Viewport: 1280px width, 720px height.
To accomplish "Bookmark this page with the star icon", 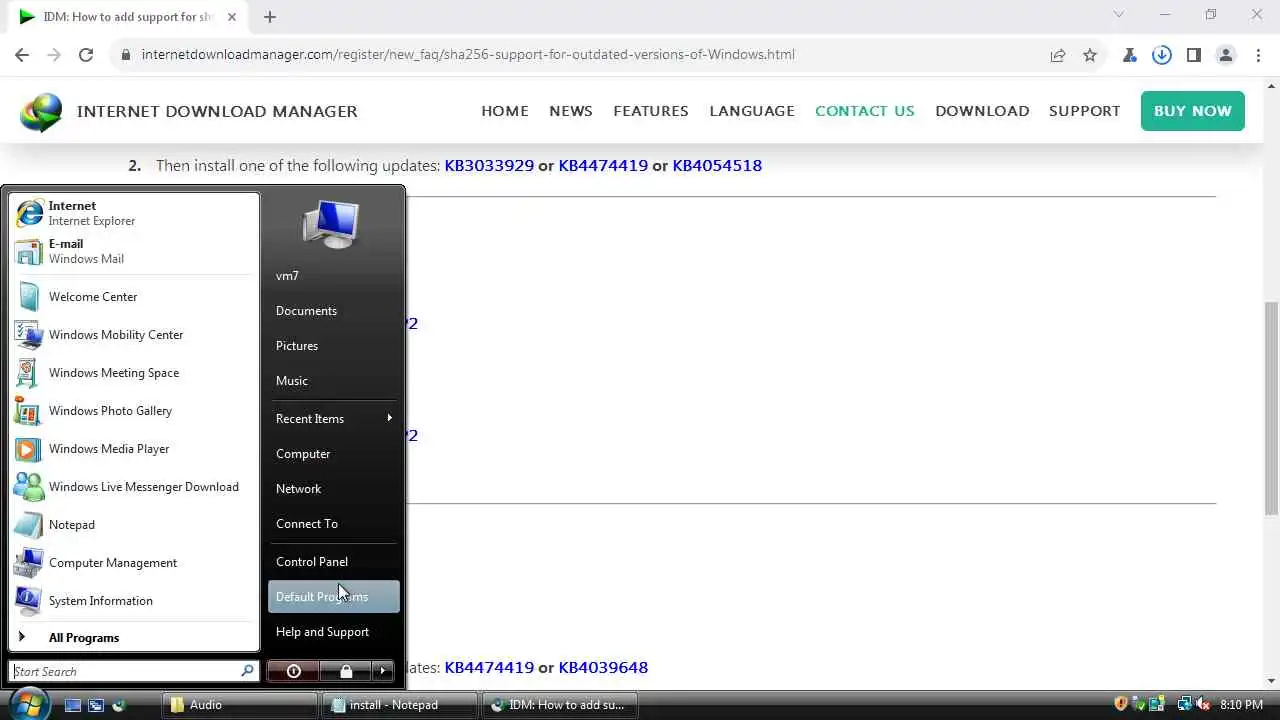I will tap(1090, 55).
